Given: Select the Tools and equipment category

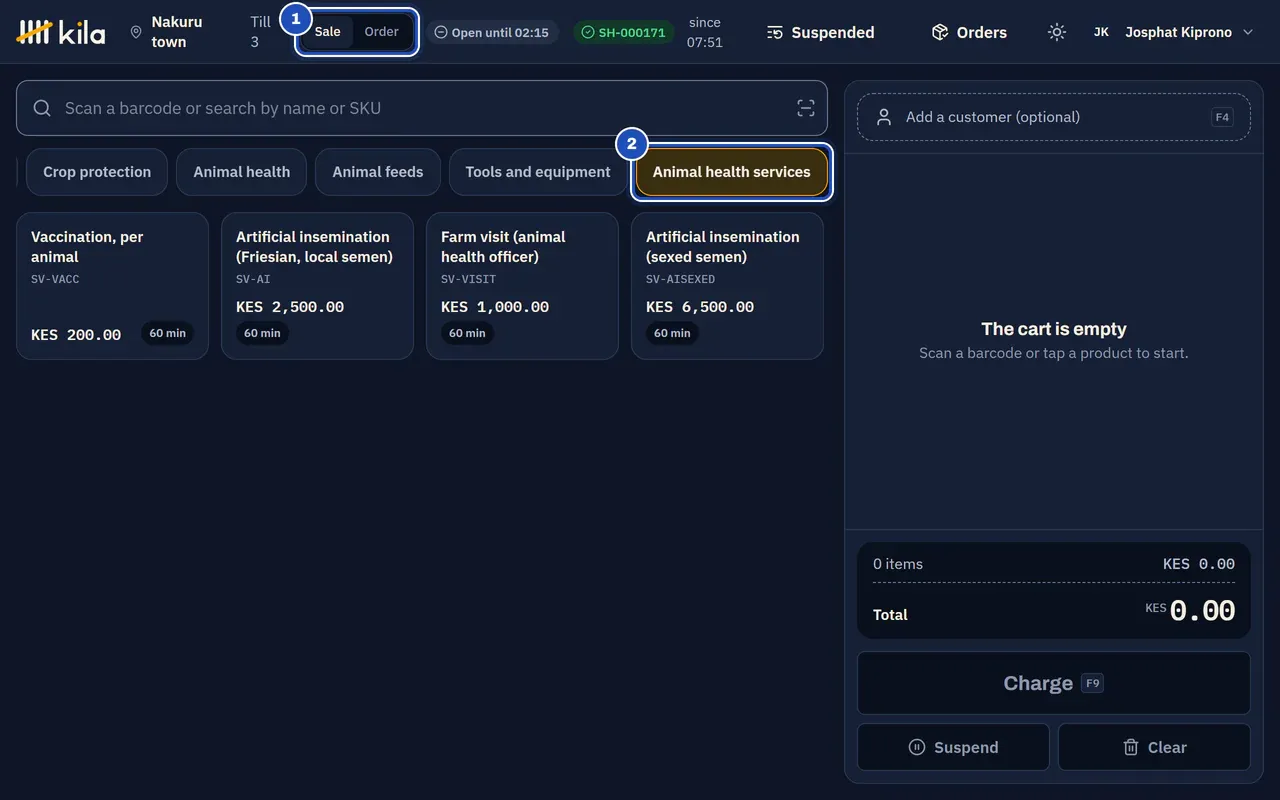Looking at the screenshot, I should tap(538, 172).
